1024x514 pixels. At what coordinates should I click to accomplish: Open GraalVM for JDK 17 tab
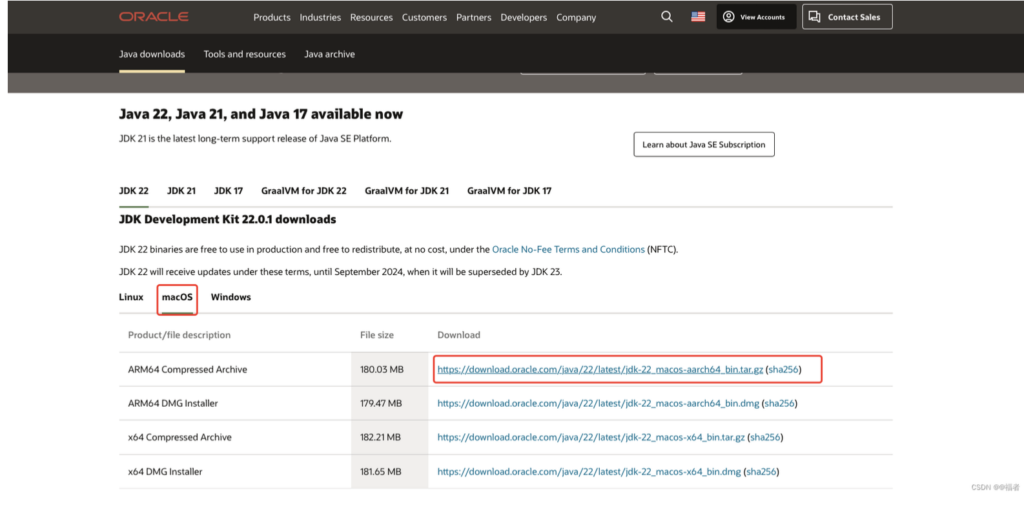coord(509,191)
